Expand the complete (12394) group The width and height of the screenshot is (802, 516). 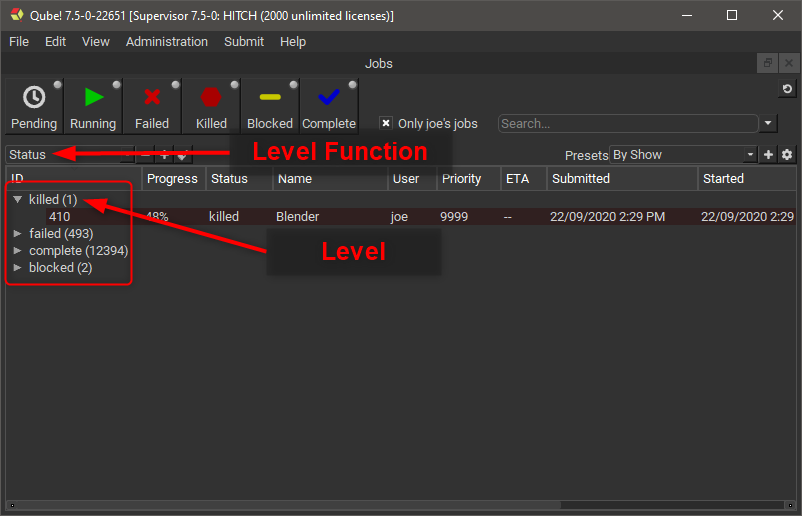point(18,251)
